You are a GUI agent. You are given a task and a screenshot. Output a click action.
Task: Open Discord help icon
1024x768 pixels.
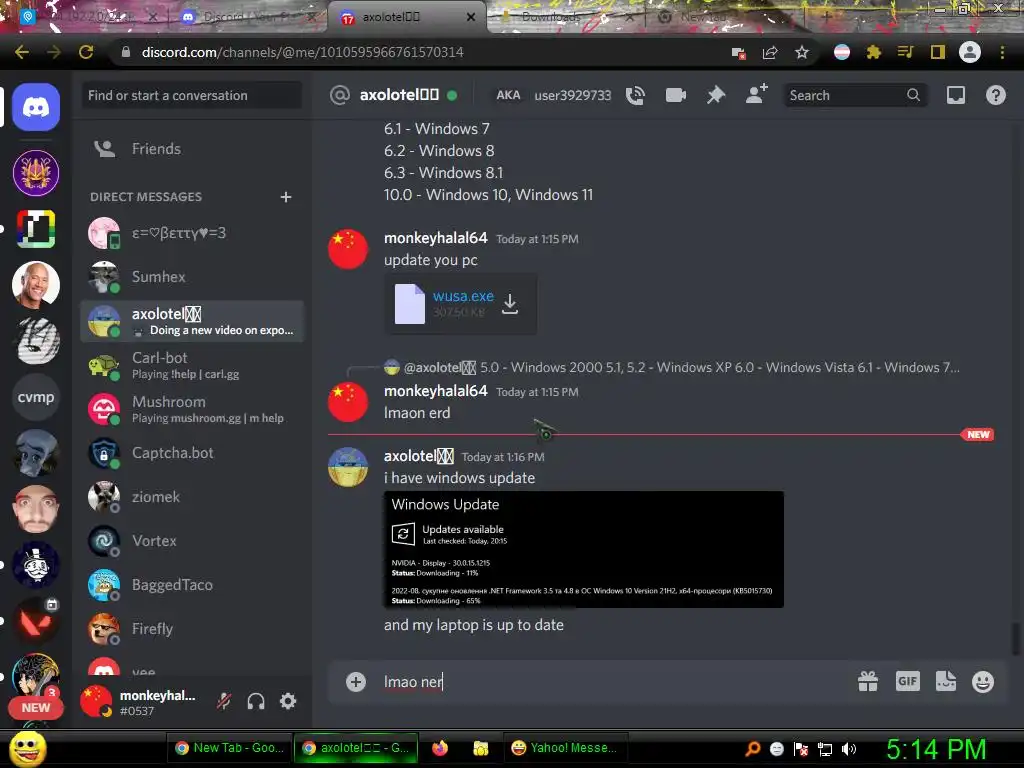pos(995,95)
